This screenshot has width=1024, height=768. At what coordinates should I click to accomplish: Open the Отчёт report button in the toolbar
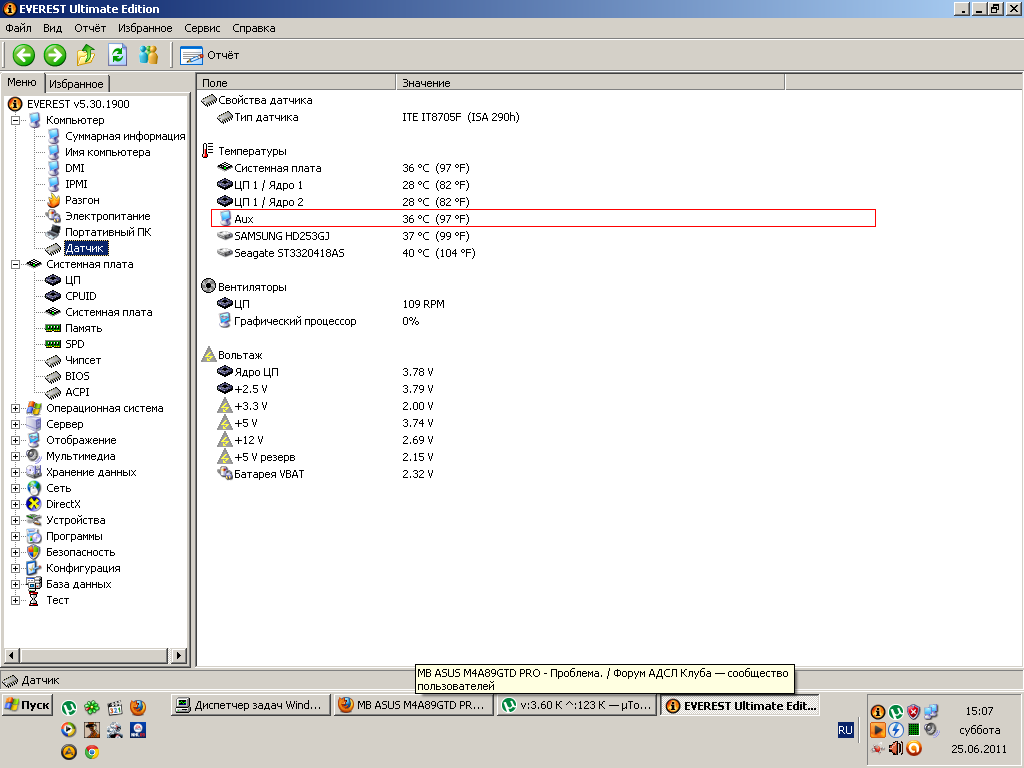coord(210,56)
